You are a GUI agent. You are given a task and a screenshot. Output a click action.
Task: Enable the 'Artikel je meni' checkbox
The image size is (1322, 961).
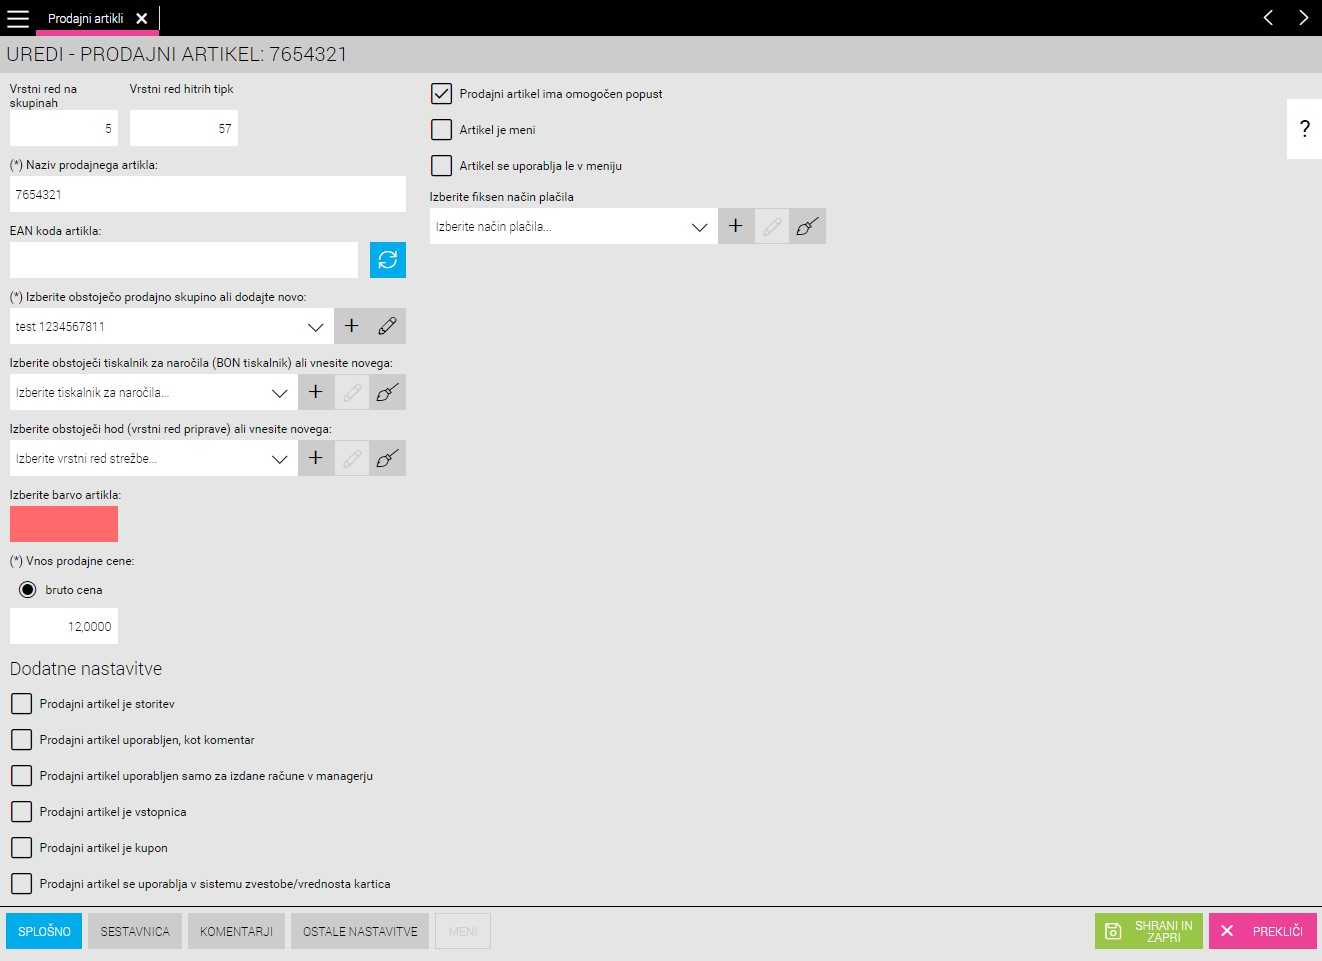click(x=441, y=130)
